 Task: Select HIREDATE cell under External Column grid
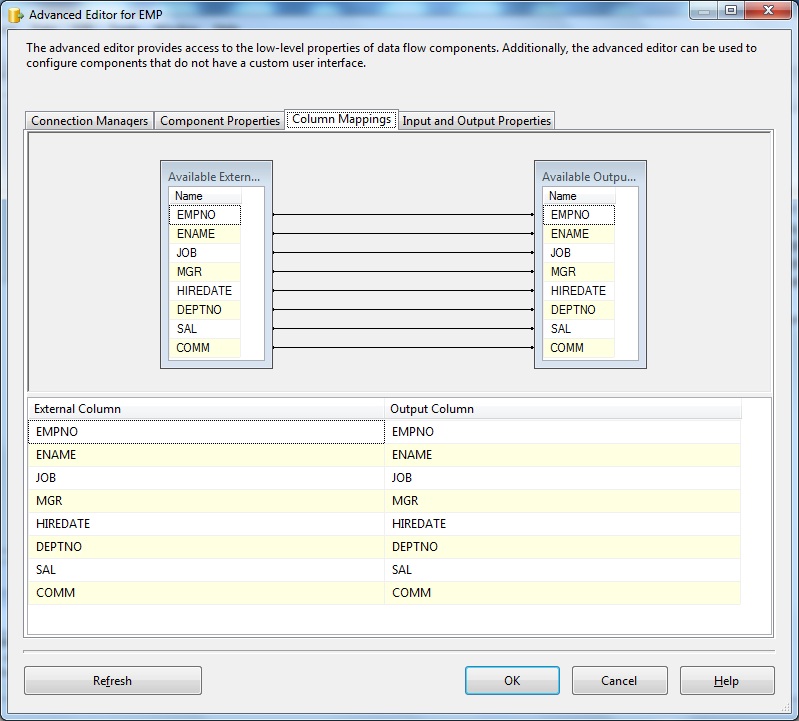206,523
